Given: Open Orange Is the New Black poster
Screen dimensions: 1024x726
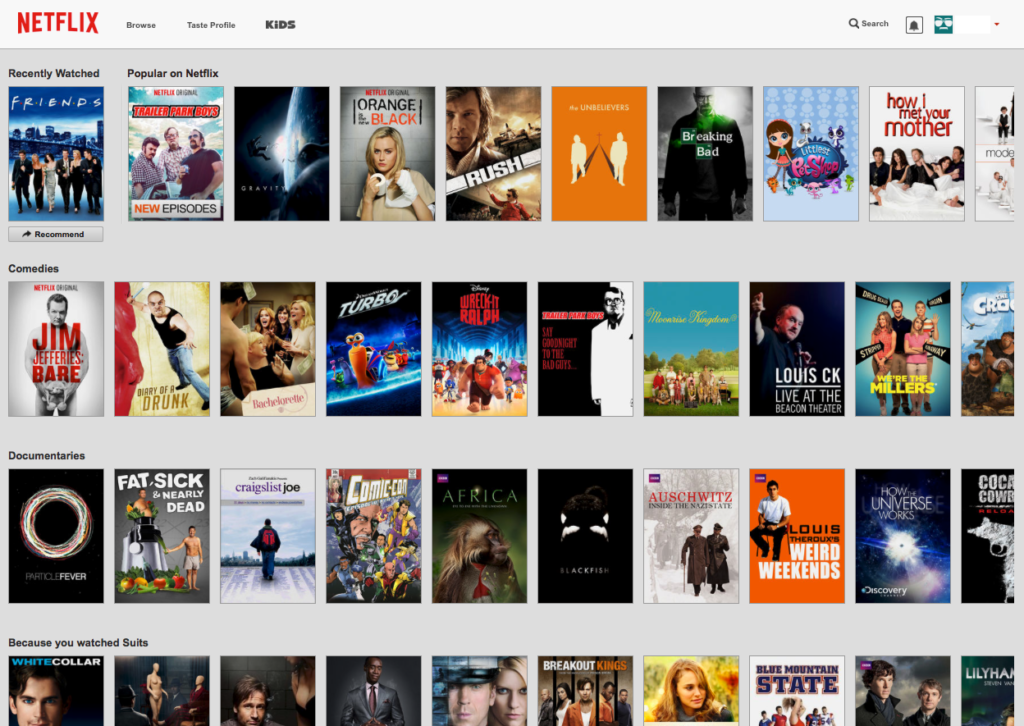Looking at the screenshot, I should pyautogui.click(x=387, y=154).
